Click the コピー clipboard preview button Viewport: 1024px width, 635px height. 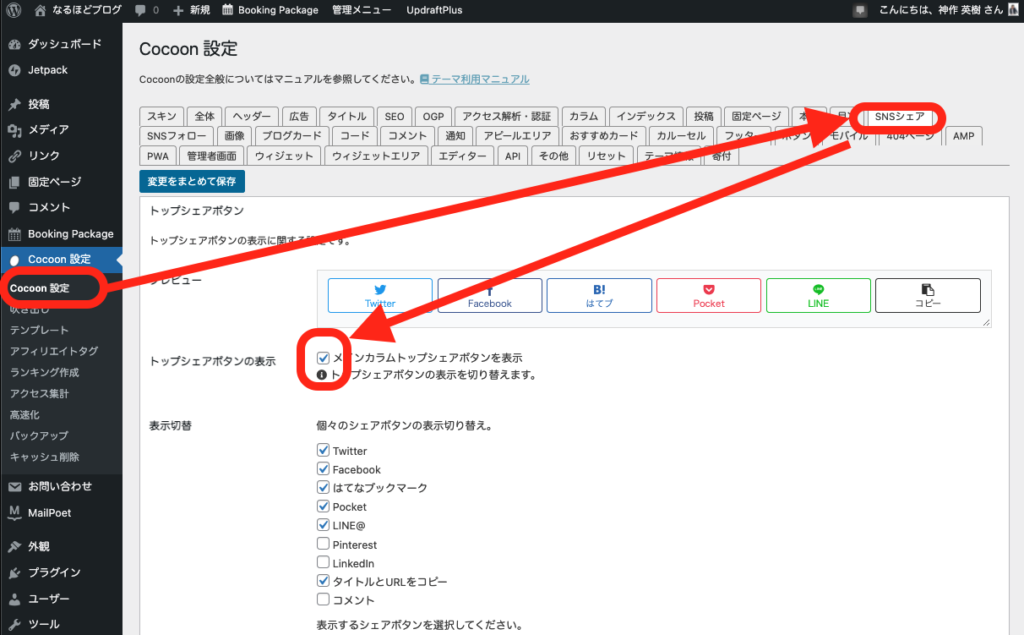pyautogui.click(x=928, y=295)
